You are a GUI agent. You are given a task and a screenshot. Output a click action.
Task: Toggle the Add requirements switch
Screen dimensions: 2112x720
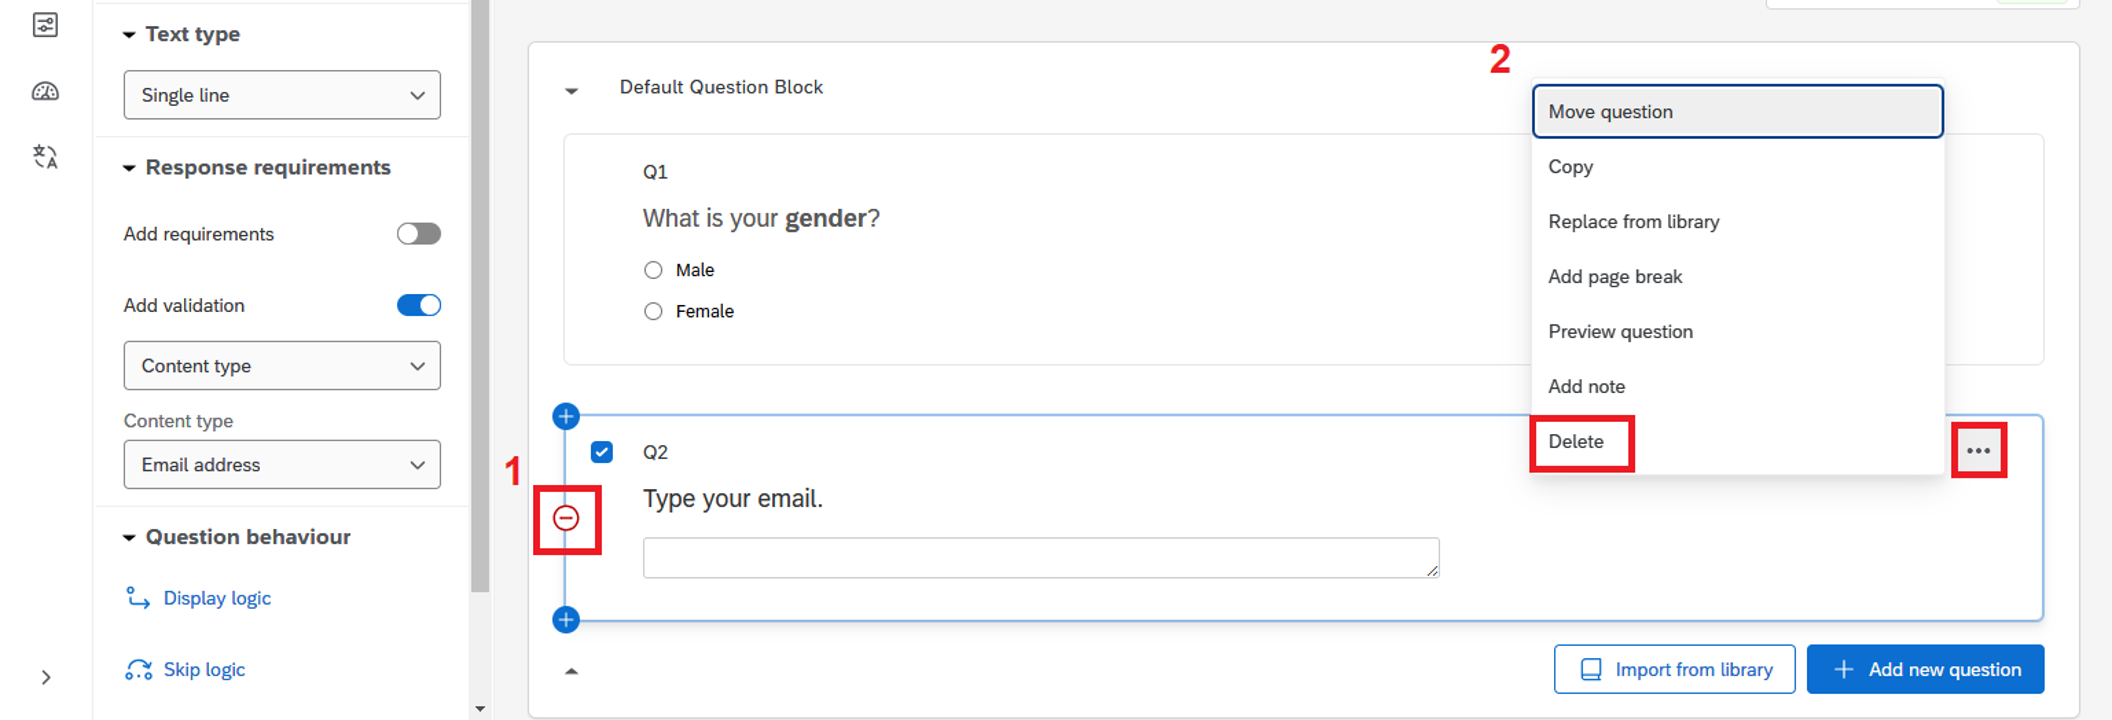418,234
